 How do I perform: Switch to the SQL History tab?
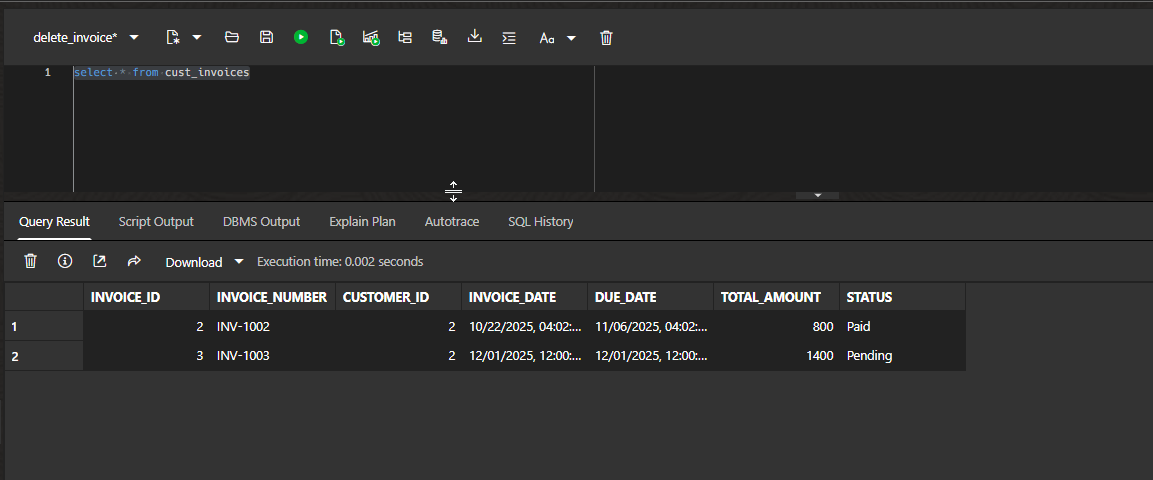(540, 221)
